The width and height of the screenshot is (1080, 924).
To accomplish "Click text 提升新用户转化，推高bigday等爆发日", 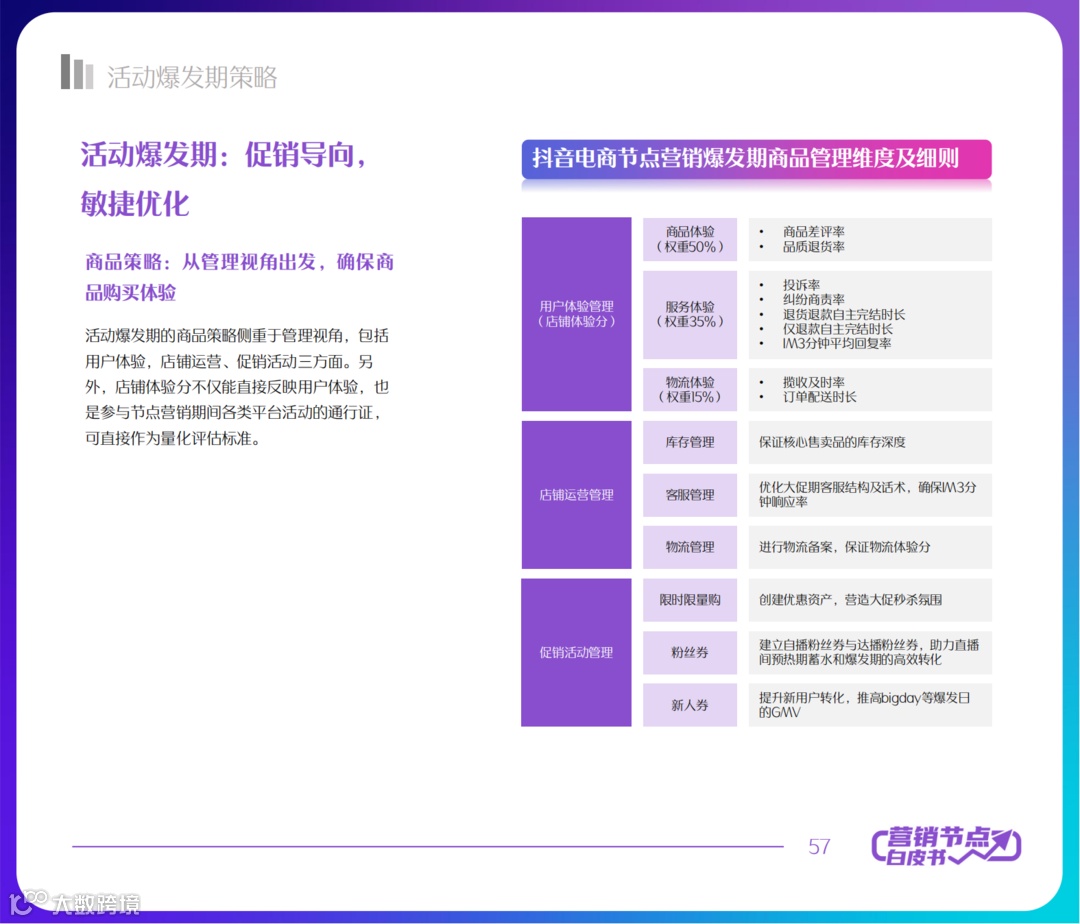I will click(864, 697).
